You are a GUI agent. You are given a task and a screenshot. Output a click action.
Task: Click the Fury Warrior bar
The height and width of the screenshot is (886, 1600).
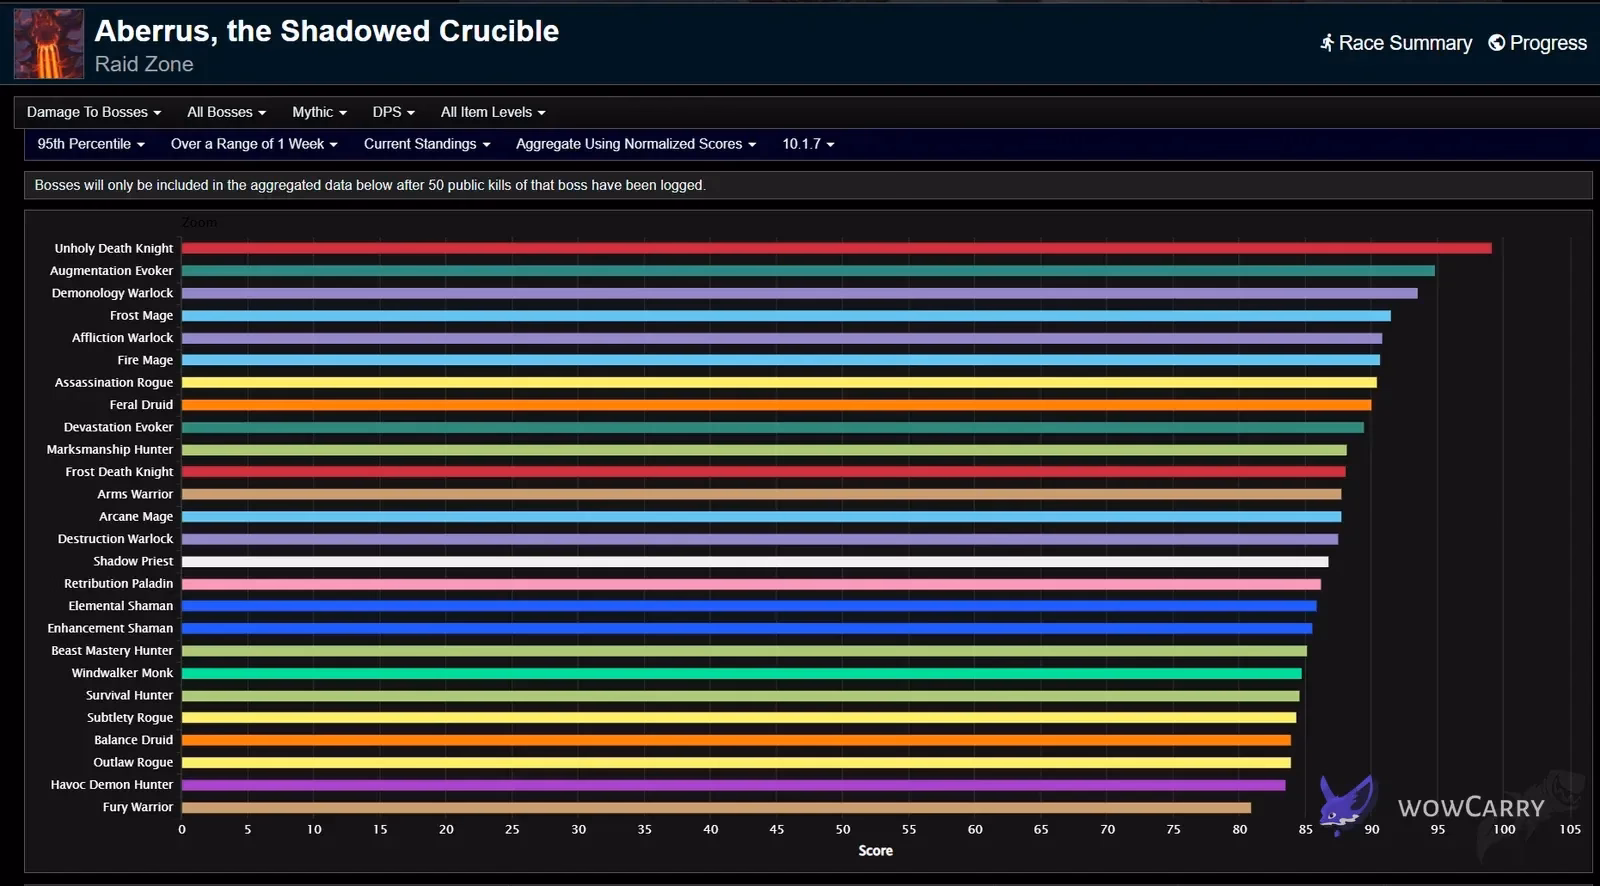pyautogui.click(x=716, y=807)
